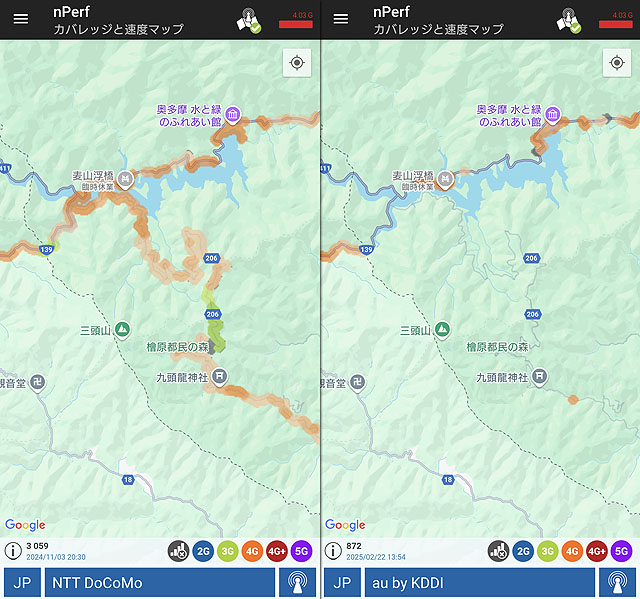
Task: Toggle 5G layer in NTT DoCoMo legend
Action: (301, 551)
